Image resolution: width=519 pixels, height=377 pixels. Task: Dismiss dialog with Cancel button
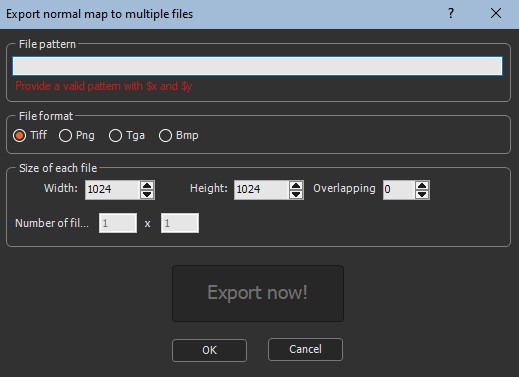pyautogui.click(x=305, y=349)
